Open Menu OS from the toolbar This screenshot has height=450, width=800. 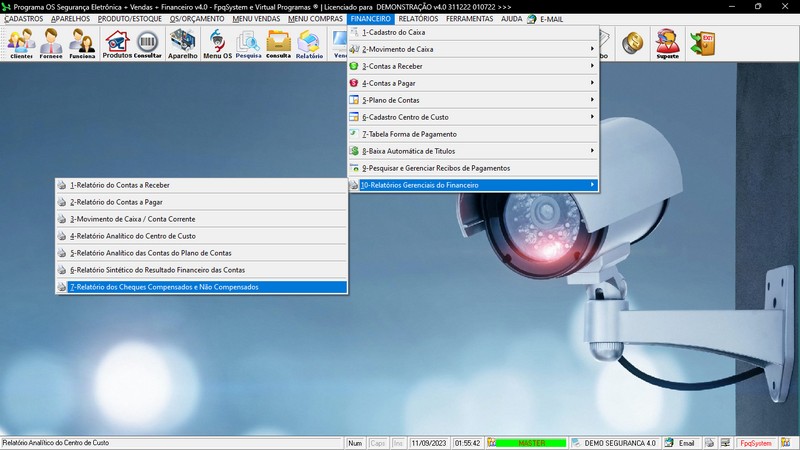tap(217, 43)
